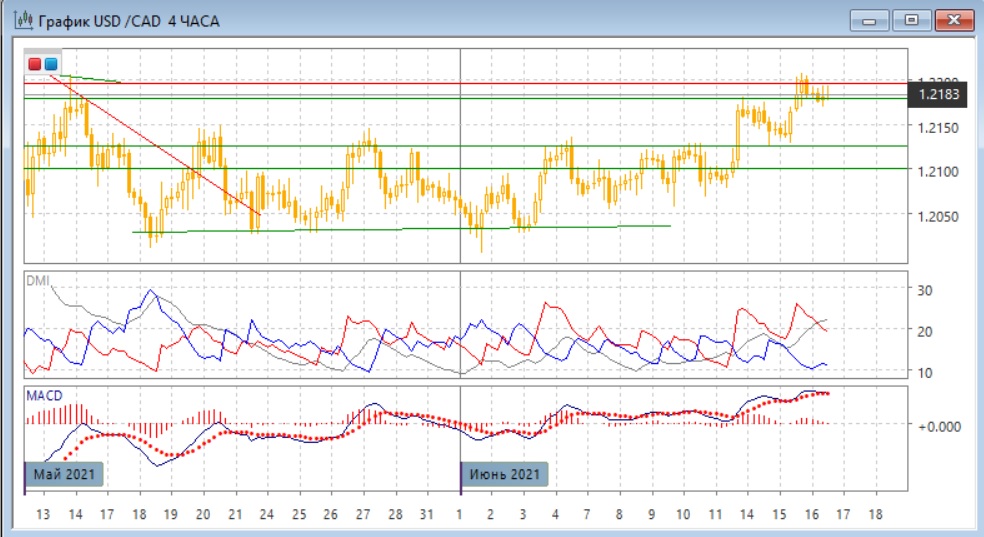The height and width of the screenshot is (537, 984).
Task: Click the current price label 1.2183
Action: pyautogui.click(x=940, y=95)
